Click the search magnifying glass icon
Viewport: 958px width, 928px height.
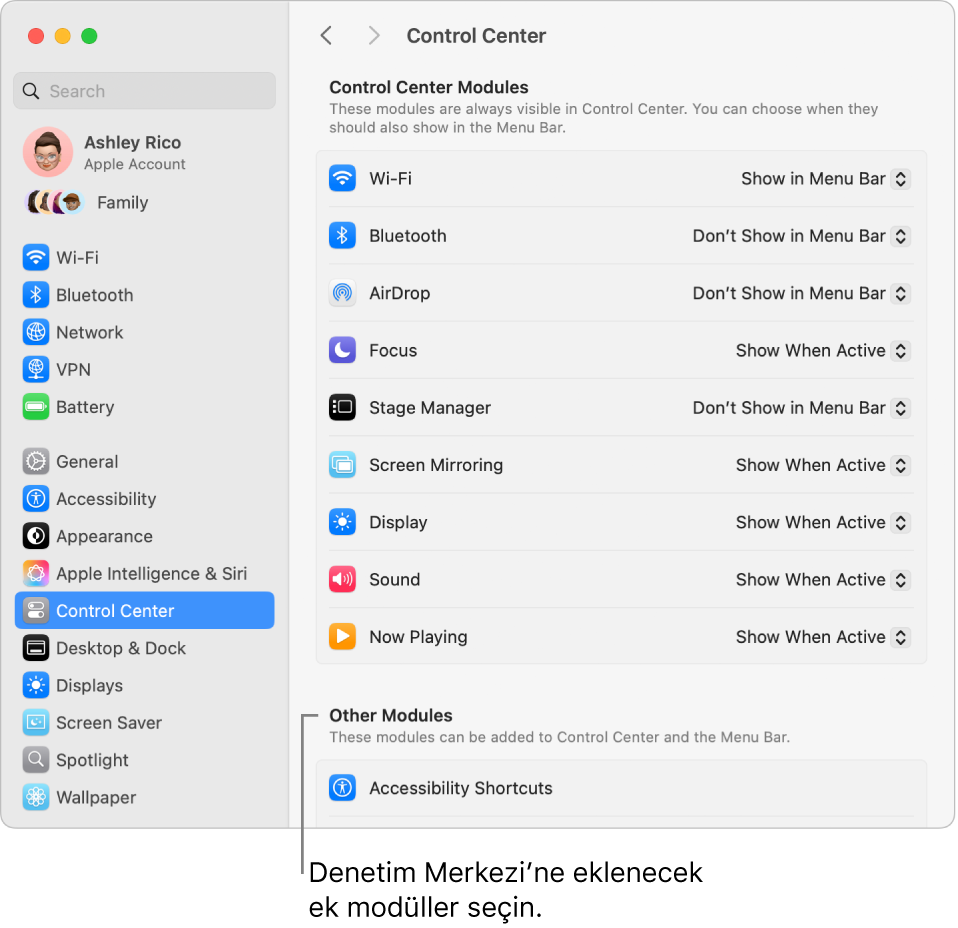[31, 91]
